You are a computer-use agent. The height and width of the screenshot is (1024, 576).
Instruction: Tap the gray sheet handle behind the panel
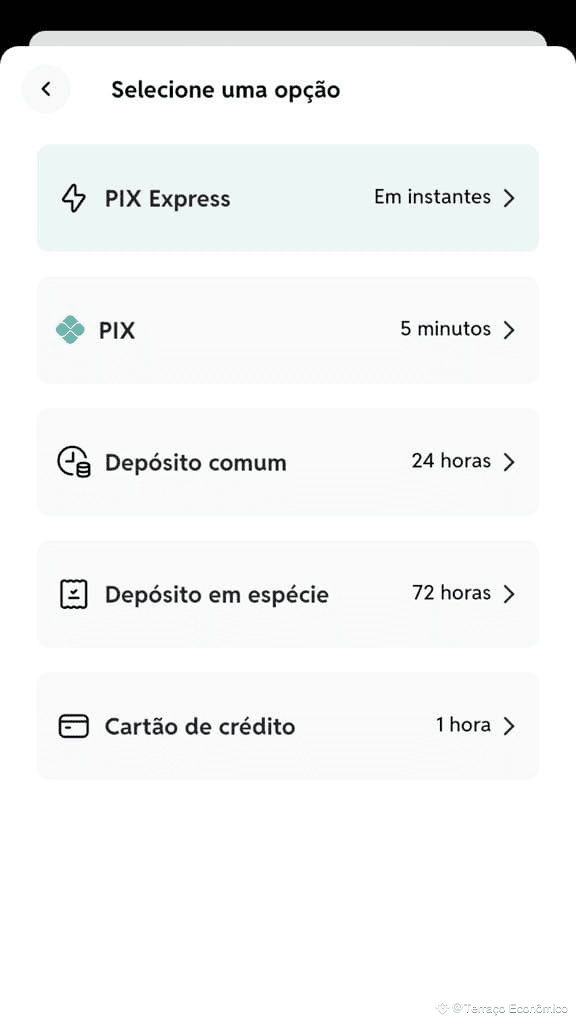coord(288,39)
